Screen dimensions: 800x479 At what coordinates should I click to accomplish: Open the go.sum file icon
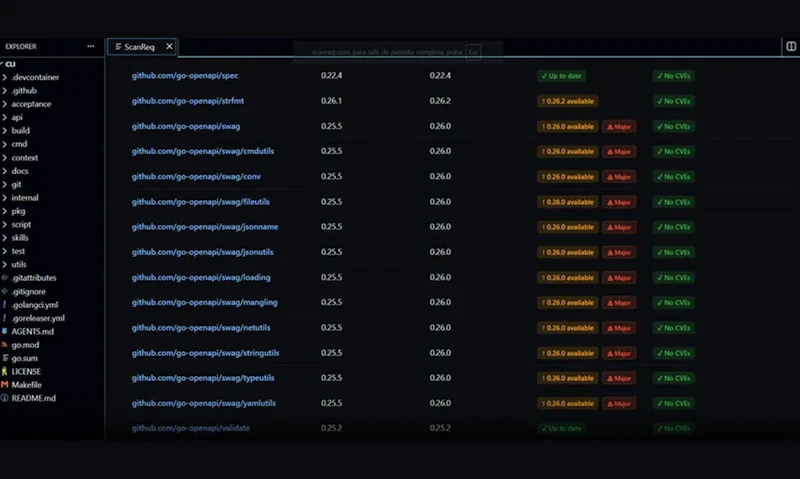pyautogui.click(x=6, y=358)
